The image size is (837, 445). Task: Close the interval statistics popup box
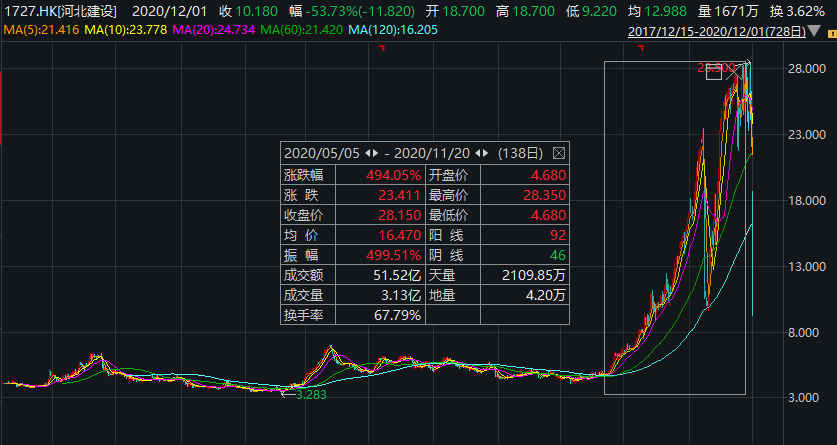[x=558, y=154]
